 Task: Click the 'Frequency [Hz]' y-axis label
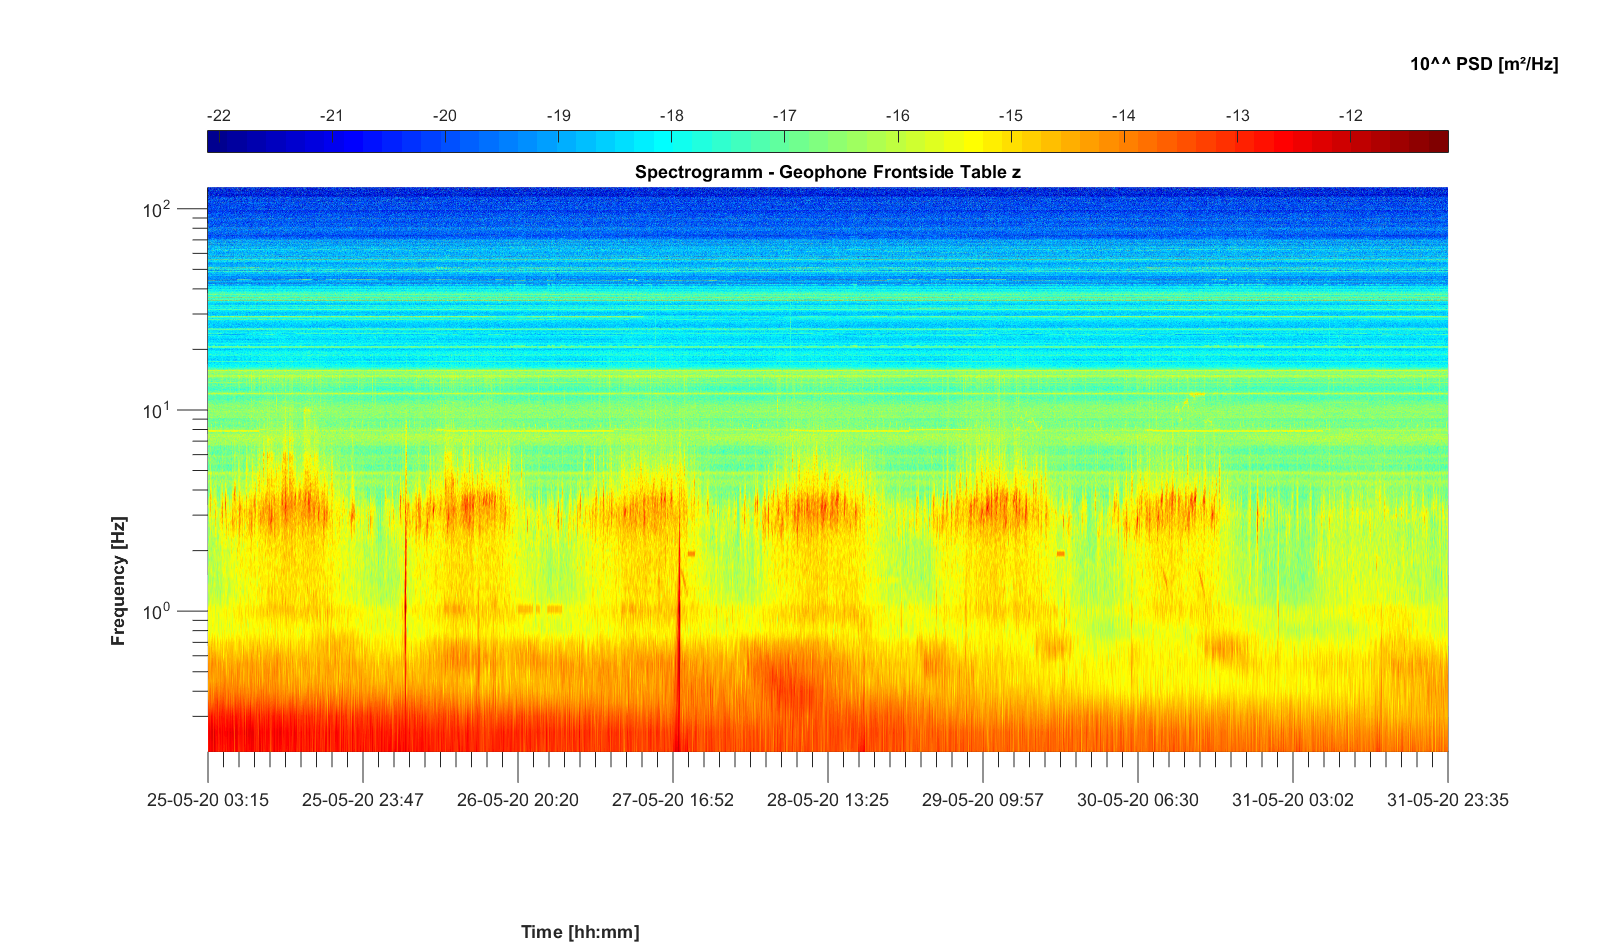[x=119, y=581]
